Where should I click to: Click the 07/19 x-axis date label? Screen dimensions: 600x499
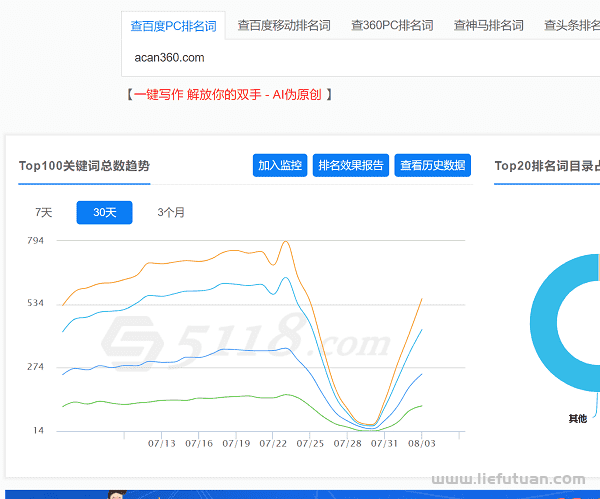[236, 444]
